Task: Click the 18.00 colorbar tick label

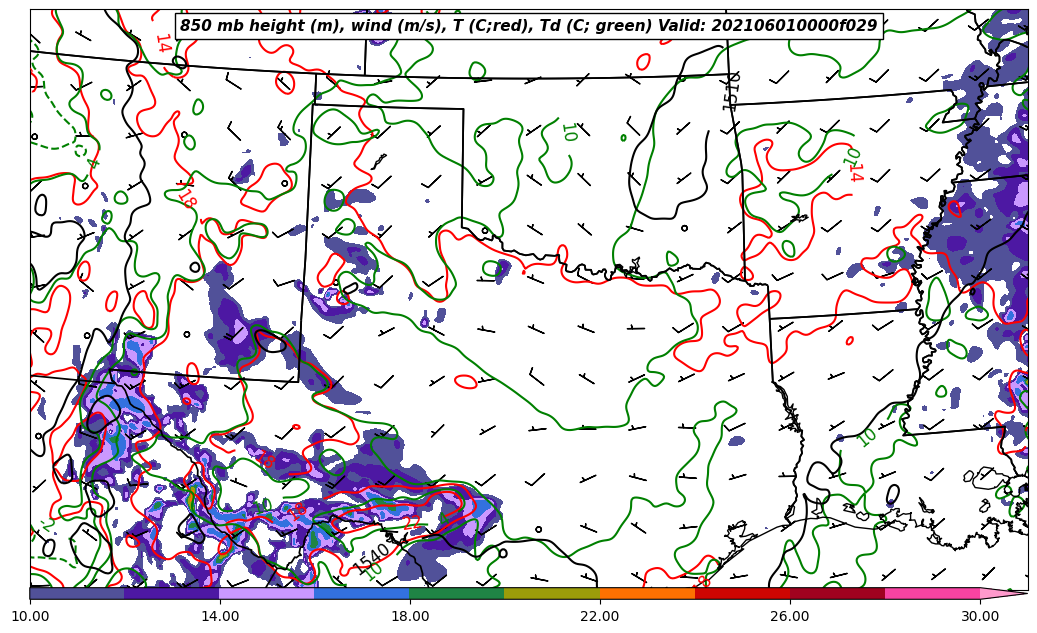Action: pyautogui.click(x=410, y=616)
